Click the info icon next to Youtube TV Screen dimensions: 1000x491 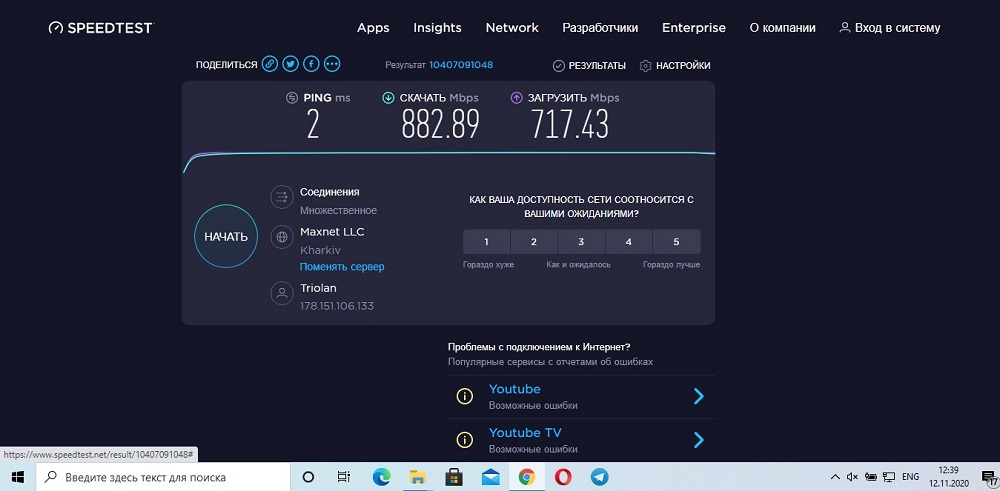465,439
